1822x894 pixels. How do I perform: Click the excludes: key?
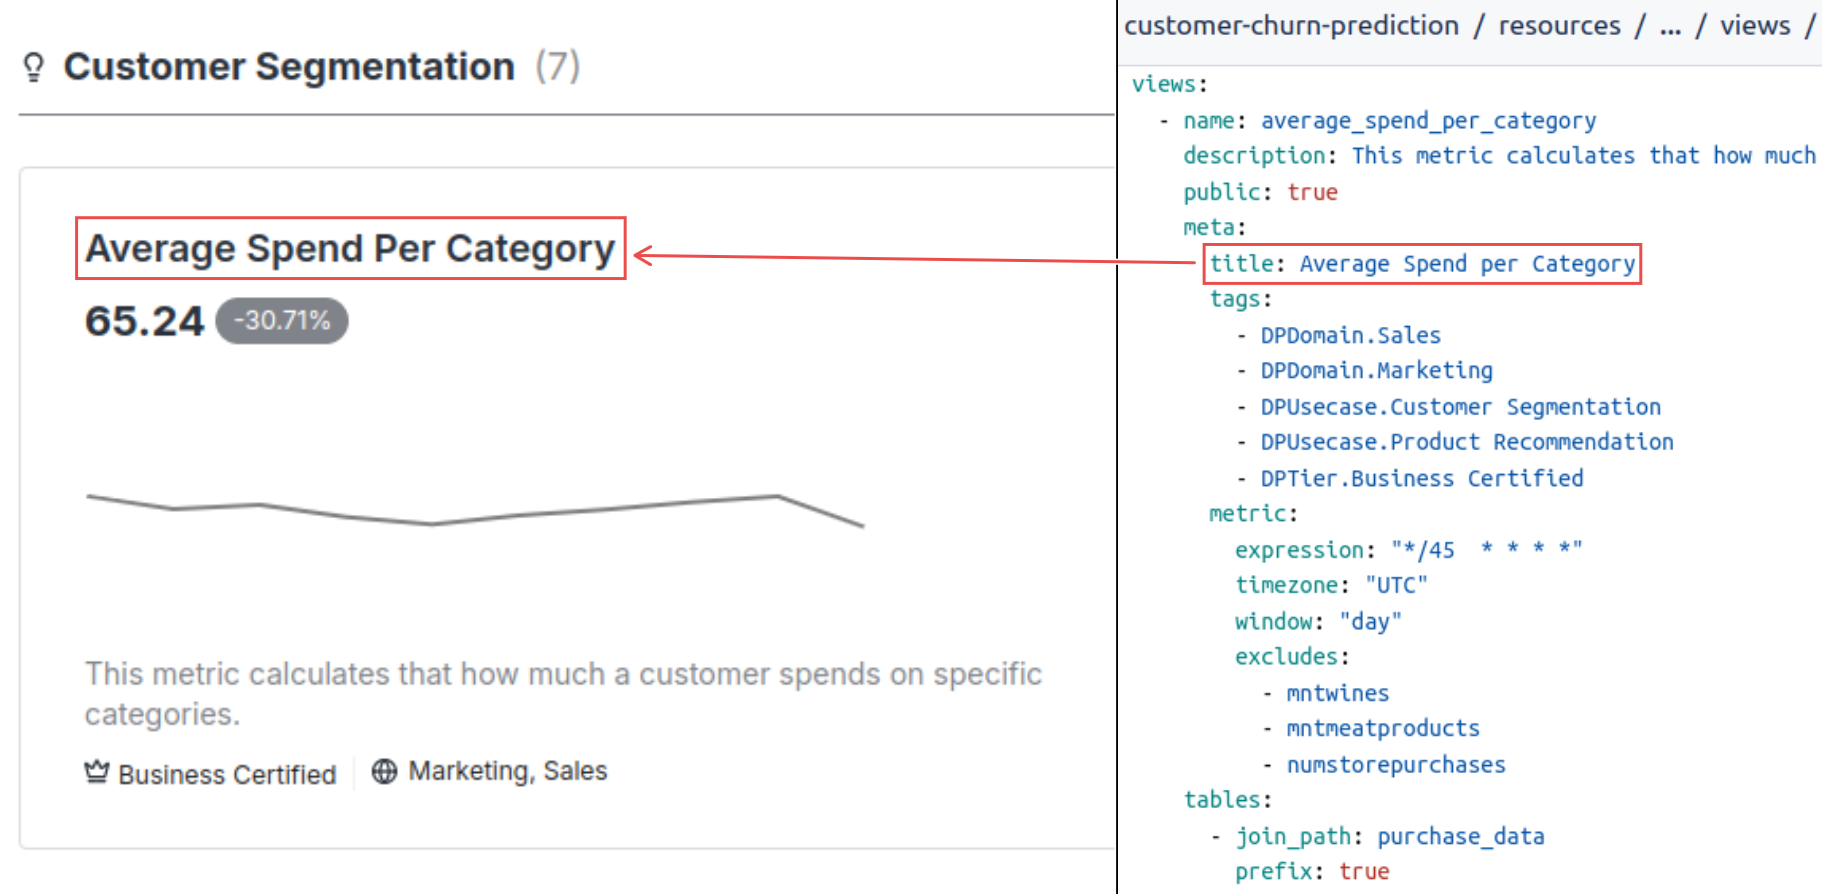point(1292,657)
